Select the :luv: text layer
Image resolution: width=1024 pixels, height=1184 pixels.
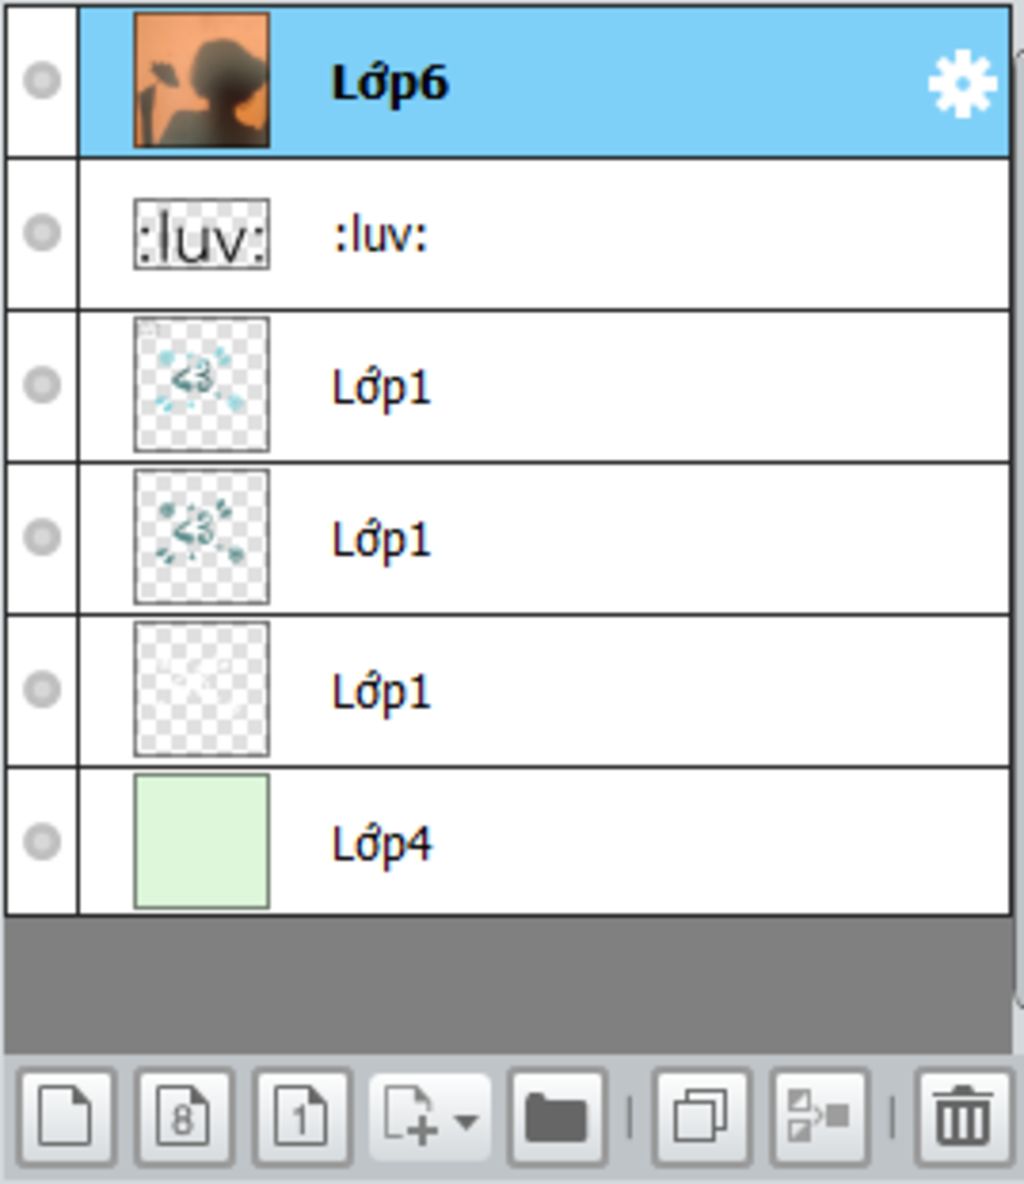tap(544, 234)
